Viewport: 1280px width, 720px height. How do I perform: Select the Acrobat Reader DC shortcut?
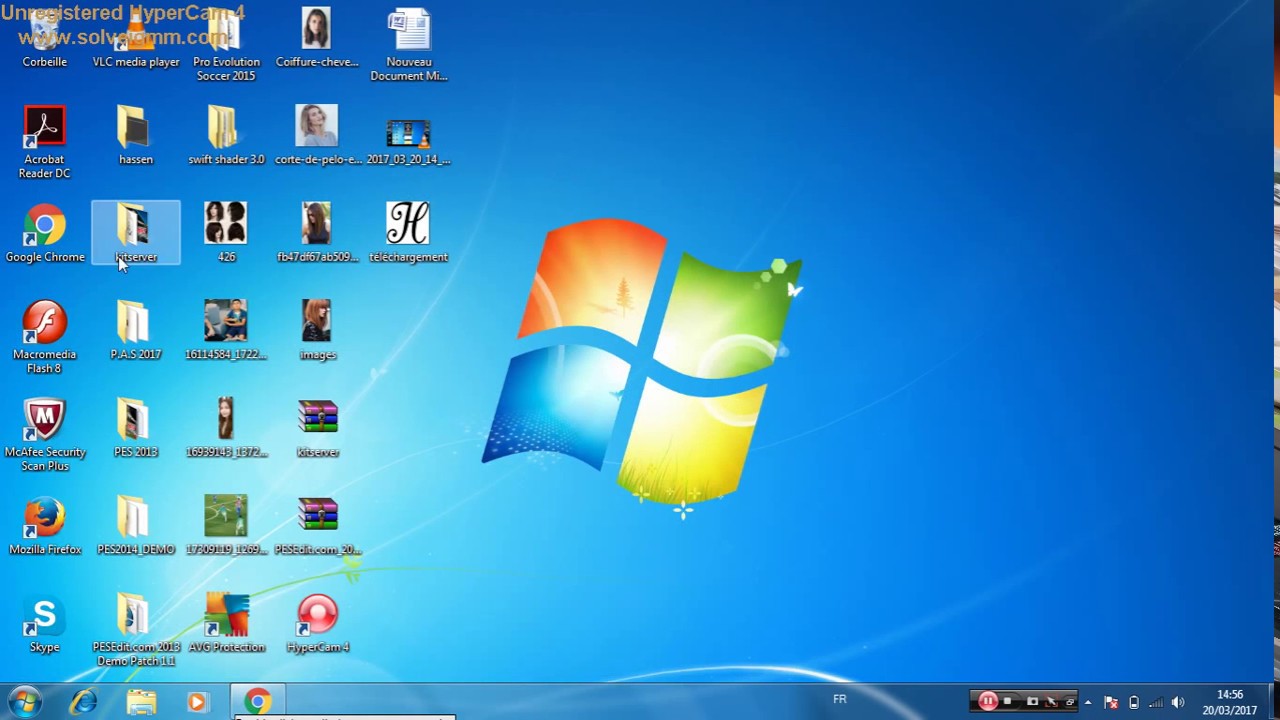(44, 142)
